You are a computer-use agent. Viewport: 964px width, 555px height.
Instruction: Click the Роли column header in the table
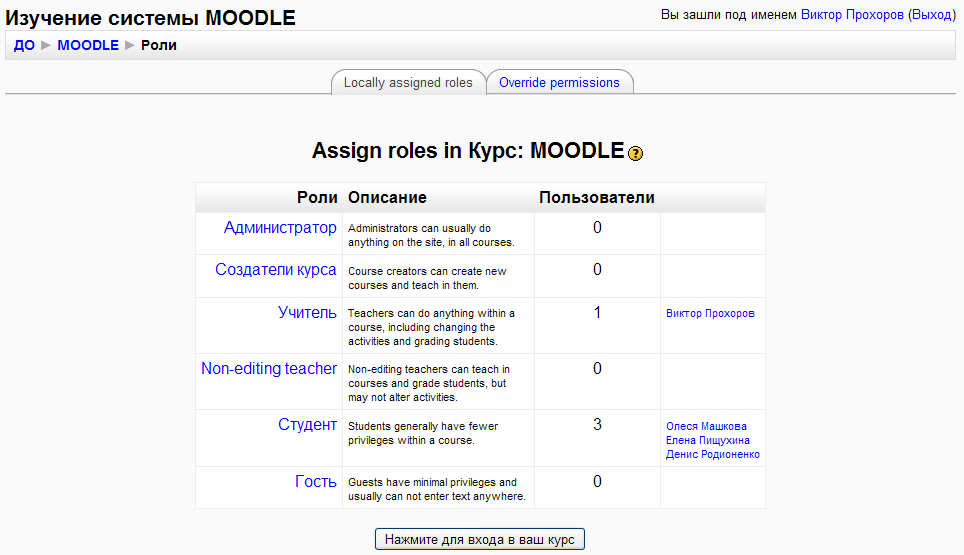point(317,197)
